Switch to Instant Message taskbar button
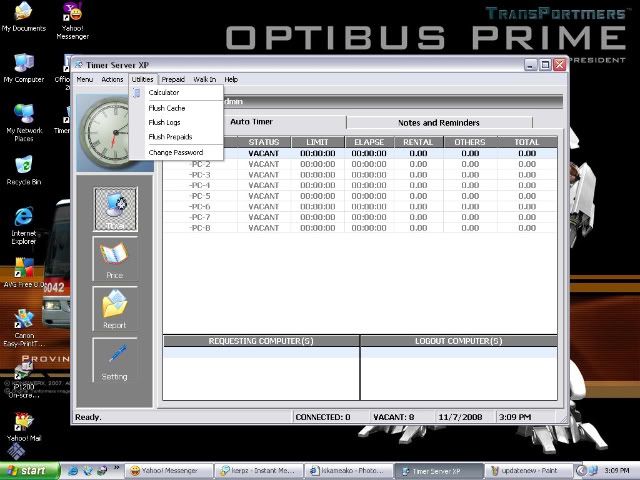This screenshot has width=640, height=480. point(259,471)
